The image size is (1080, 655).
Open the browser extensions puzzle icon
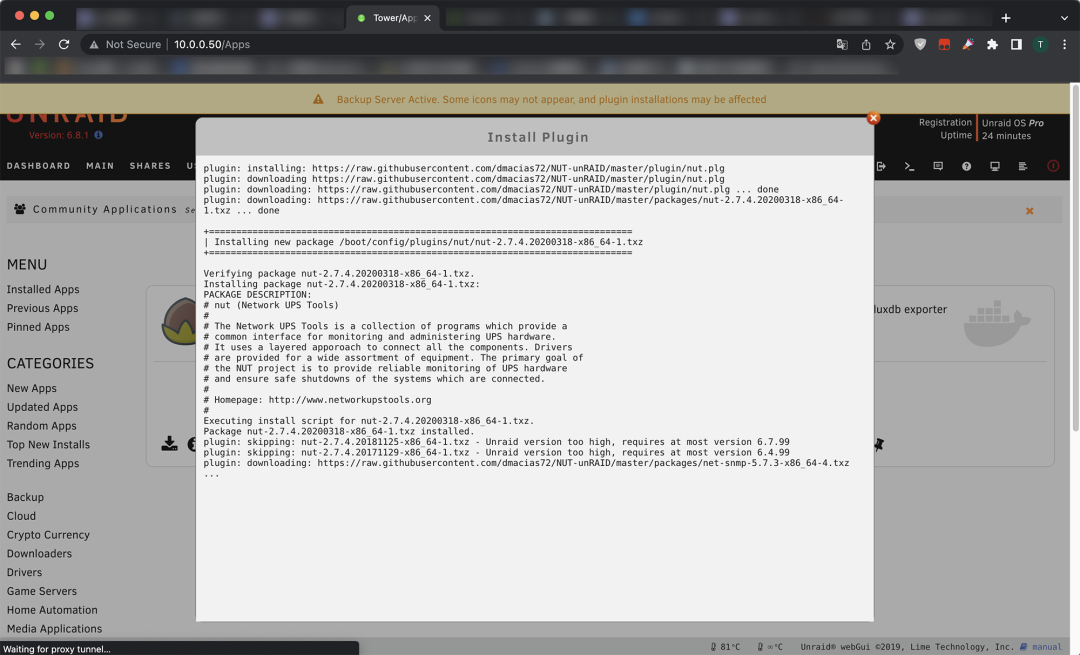point(992,45)
